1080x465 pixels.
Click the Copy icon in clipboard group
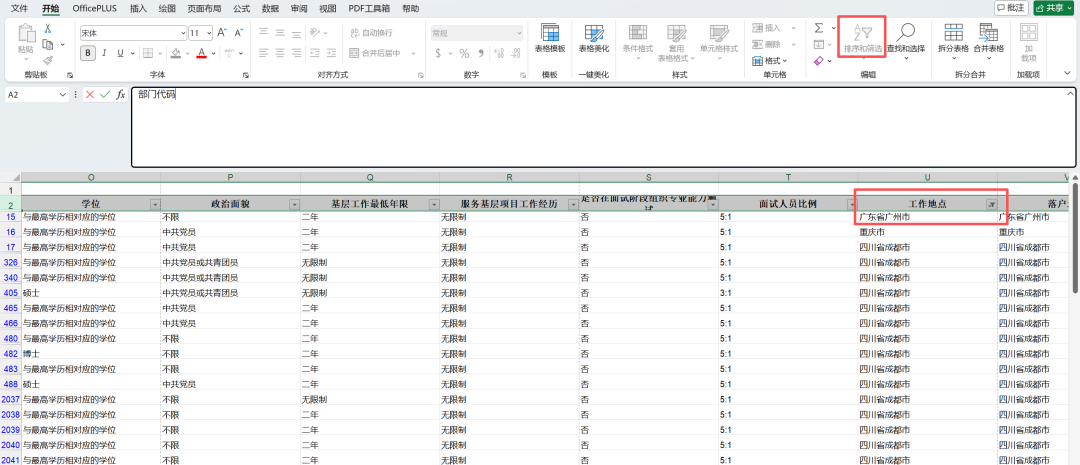click(x=48, y=44)
